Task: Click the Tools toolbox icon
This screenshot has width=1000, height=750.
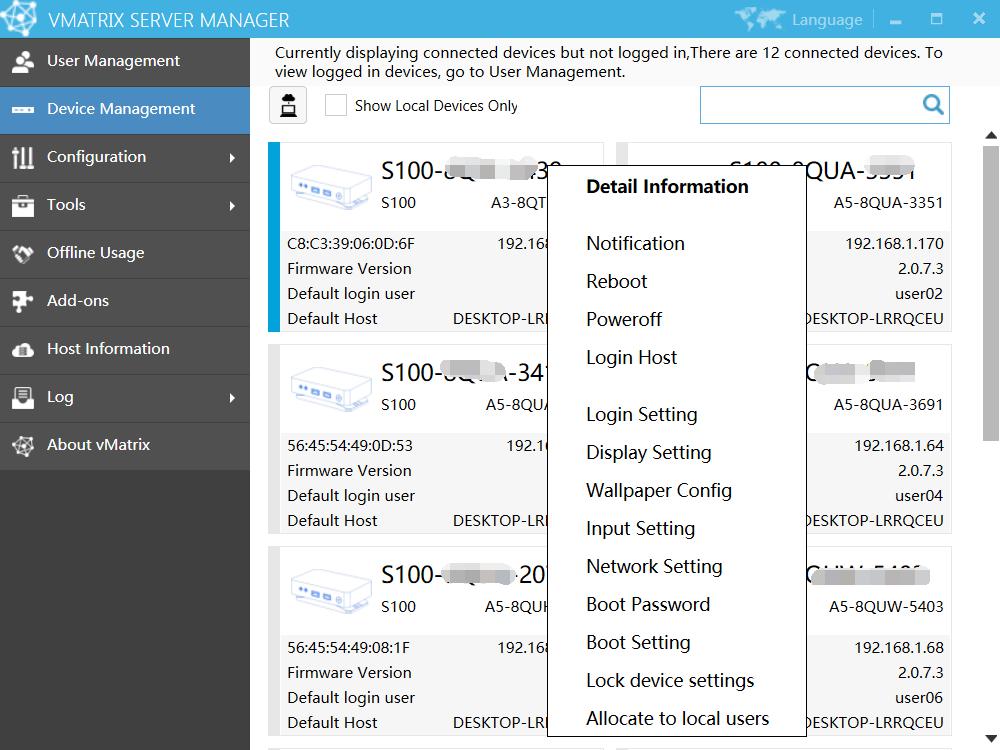Action: (23, 205)
